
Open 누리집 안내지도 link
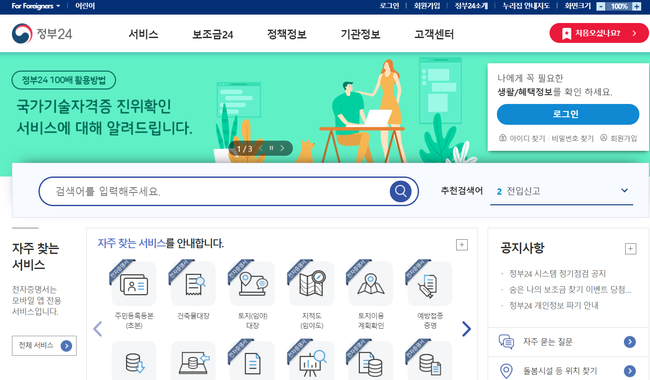[526, 6]
